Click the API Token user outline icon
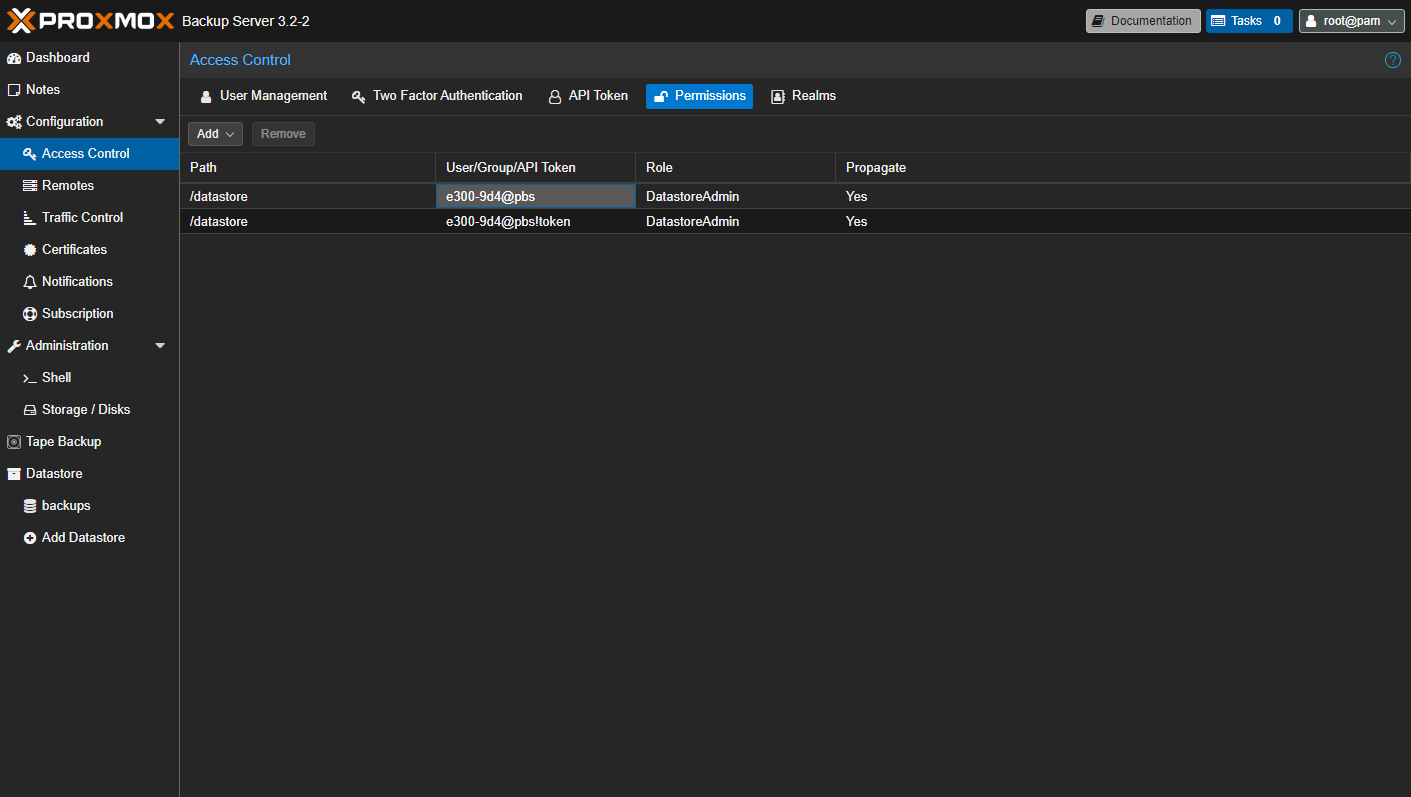The image size is (1411, 797). [x=555, y=97]
